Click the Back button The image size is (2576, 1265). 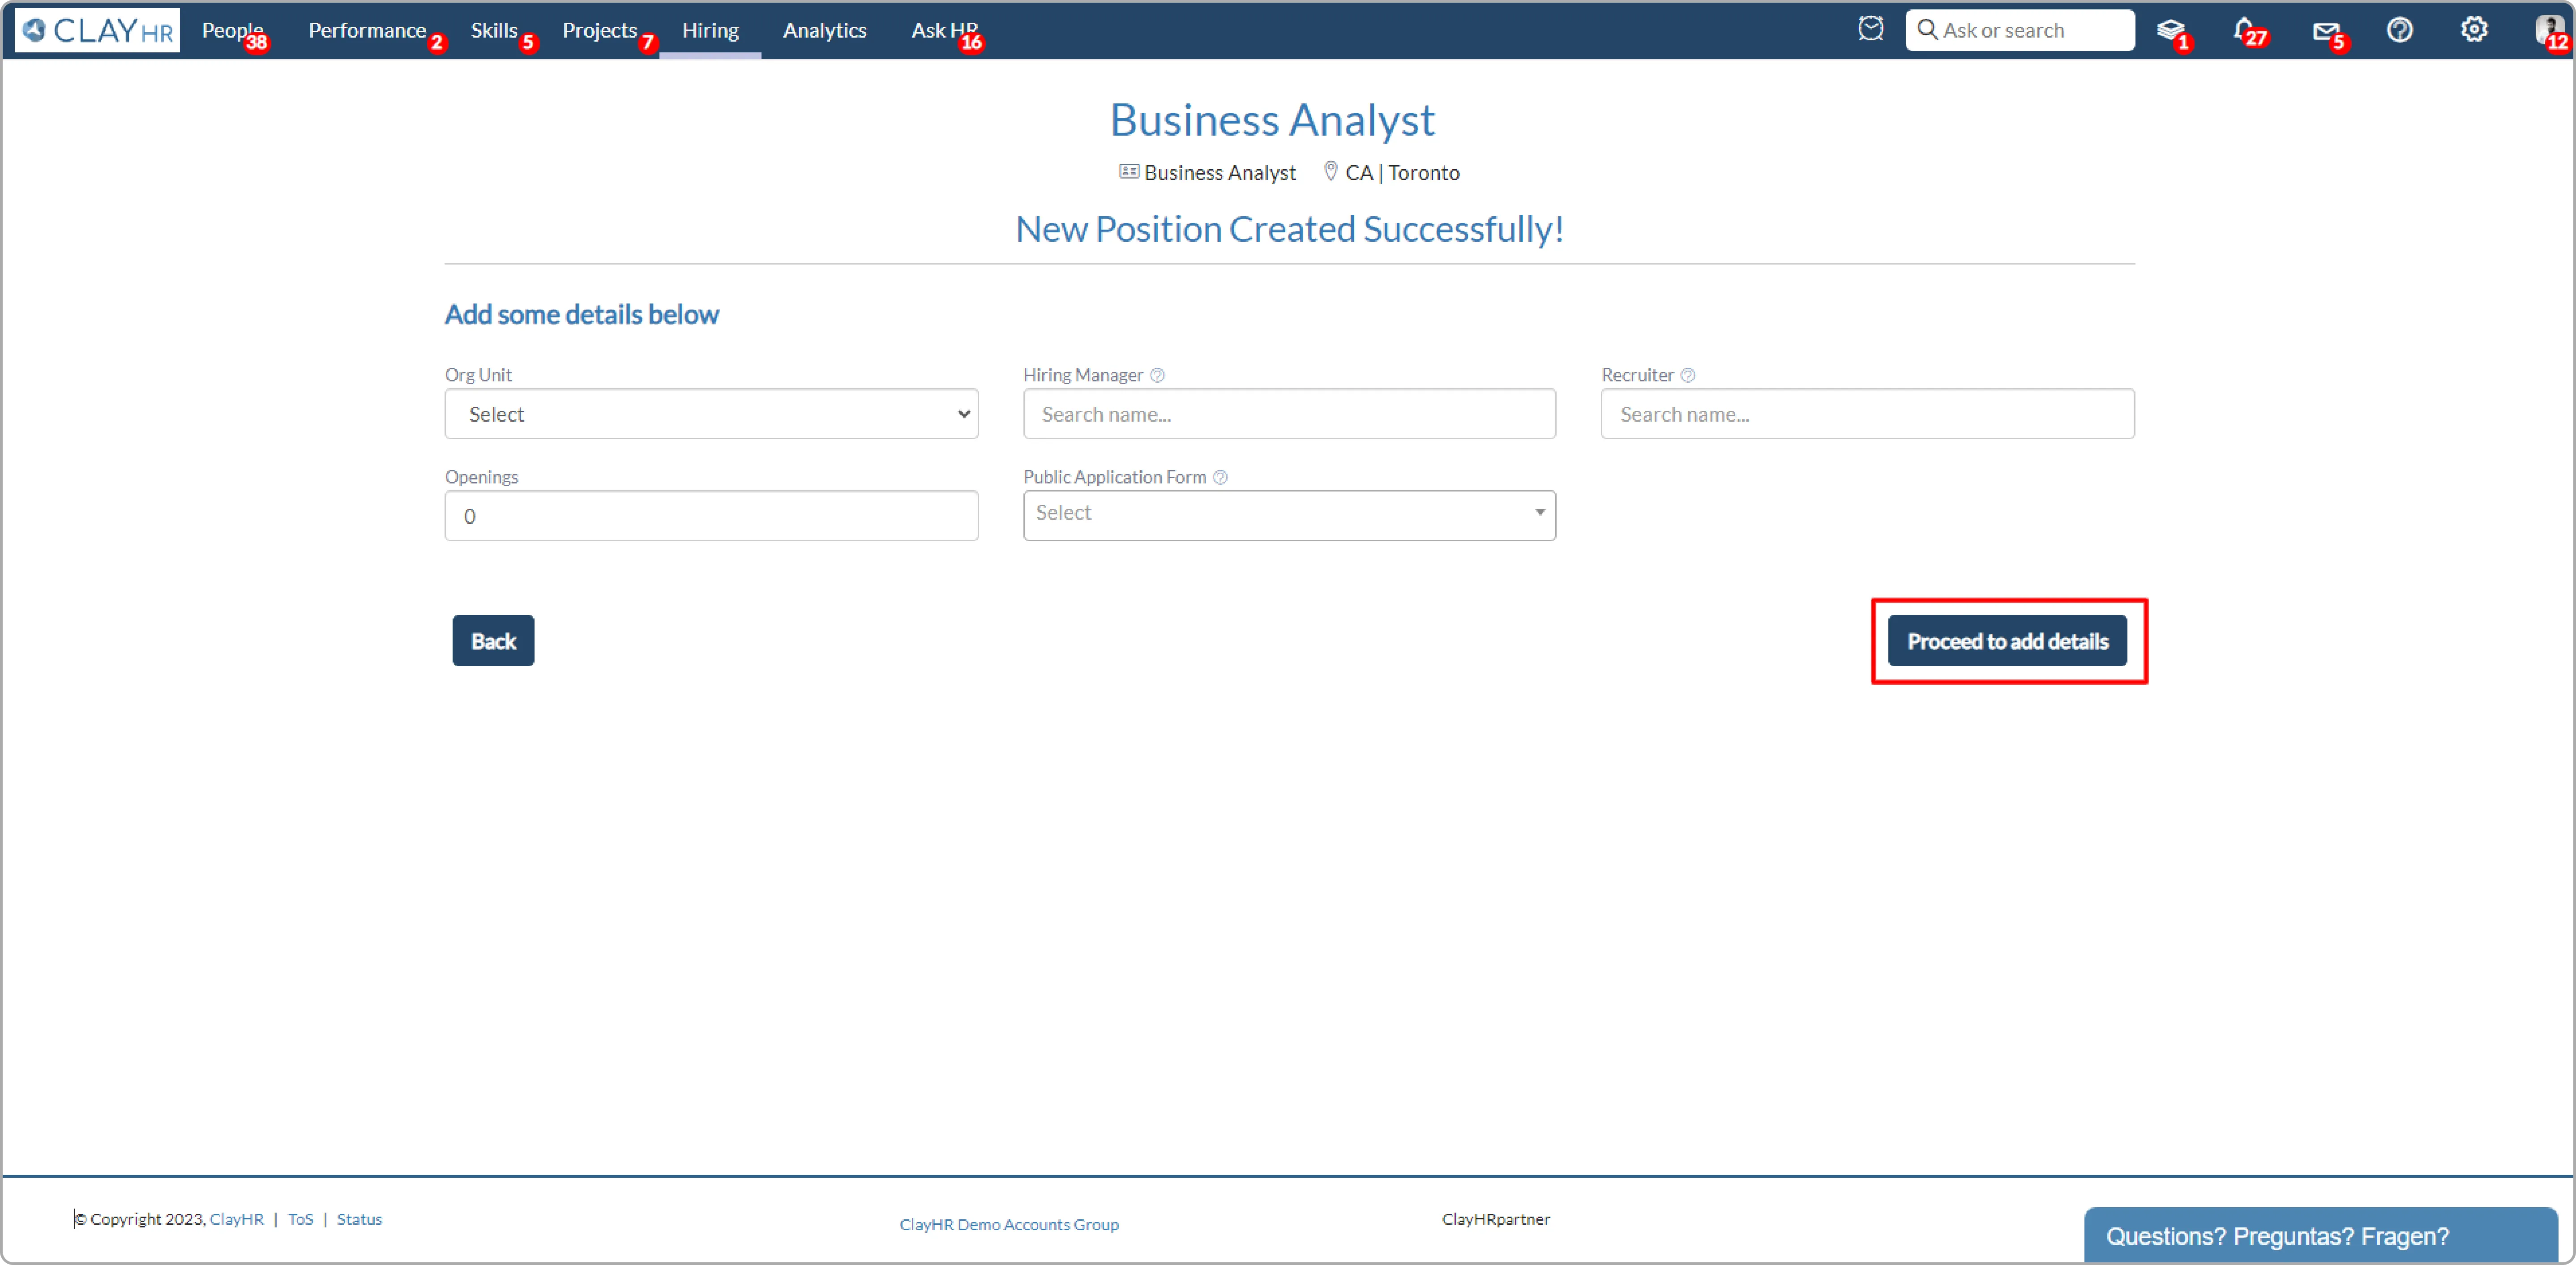493,641
